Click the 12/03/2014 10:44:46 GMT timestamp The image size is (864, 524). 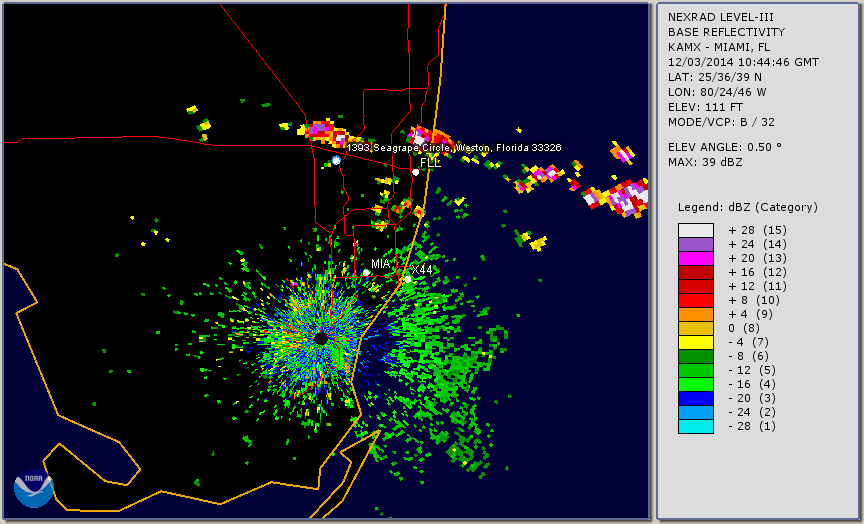743,62
